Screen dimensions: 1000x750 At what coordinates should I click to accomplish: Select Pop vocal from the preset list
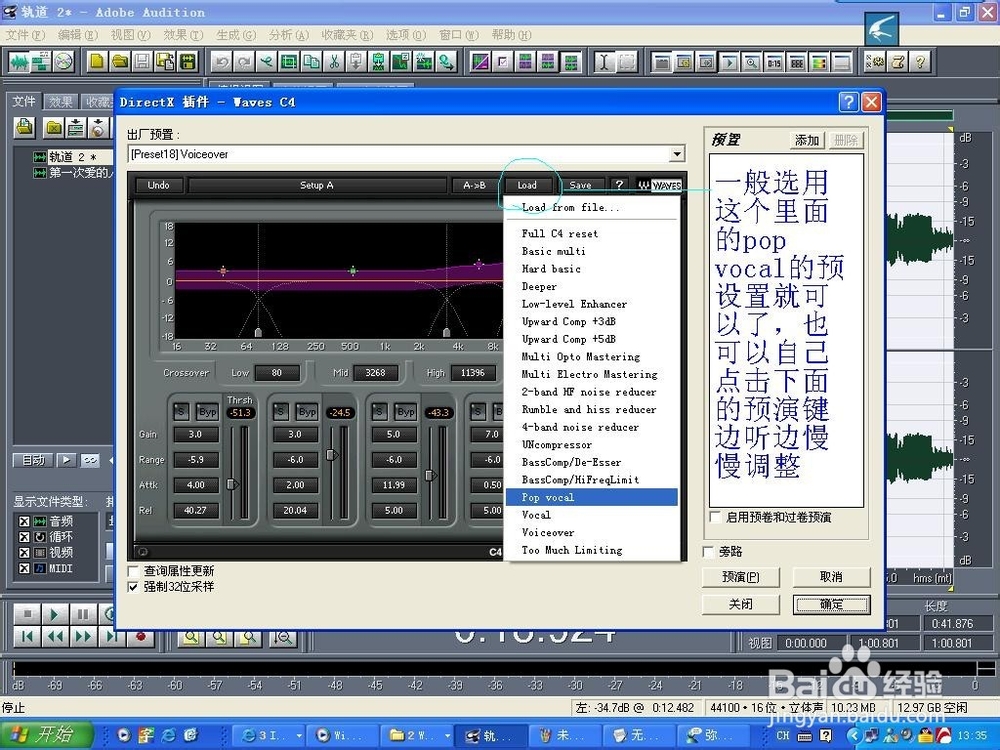(x=548, y=497)
